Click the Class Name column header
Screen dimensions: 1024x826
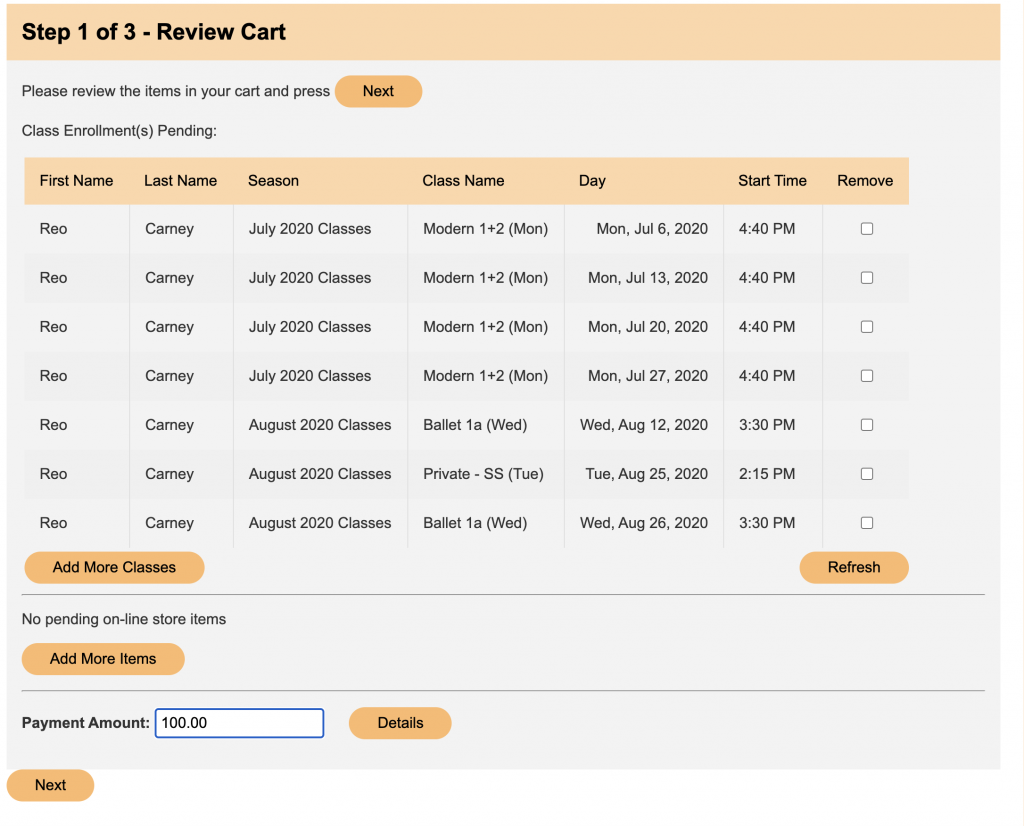tap(463, 181)
